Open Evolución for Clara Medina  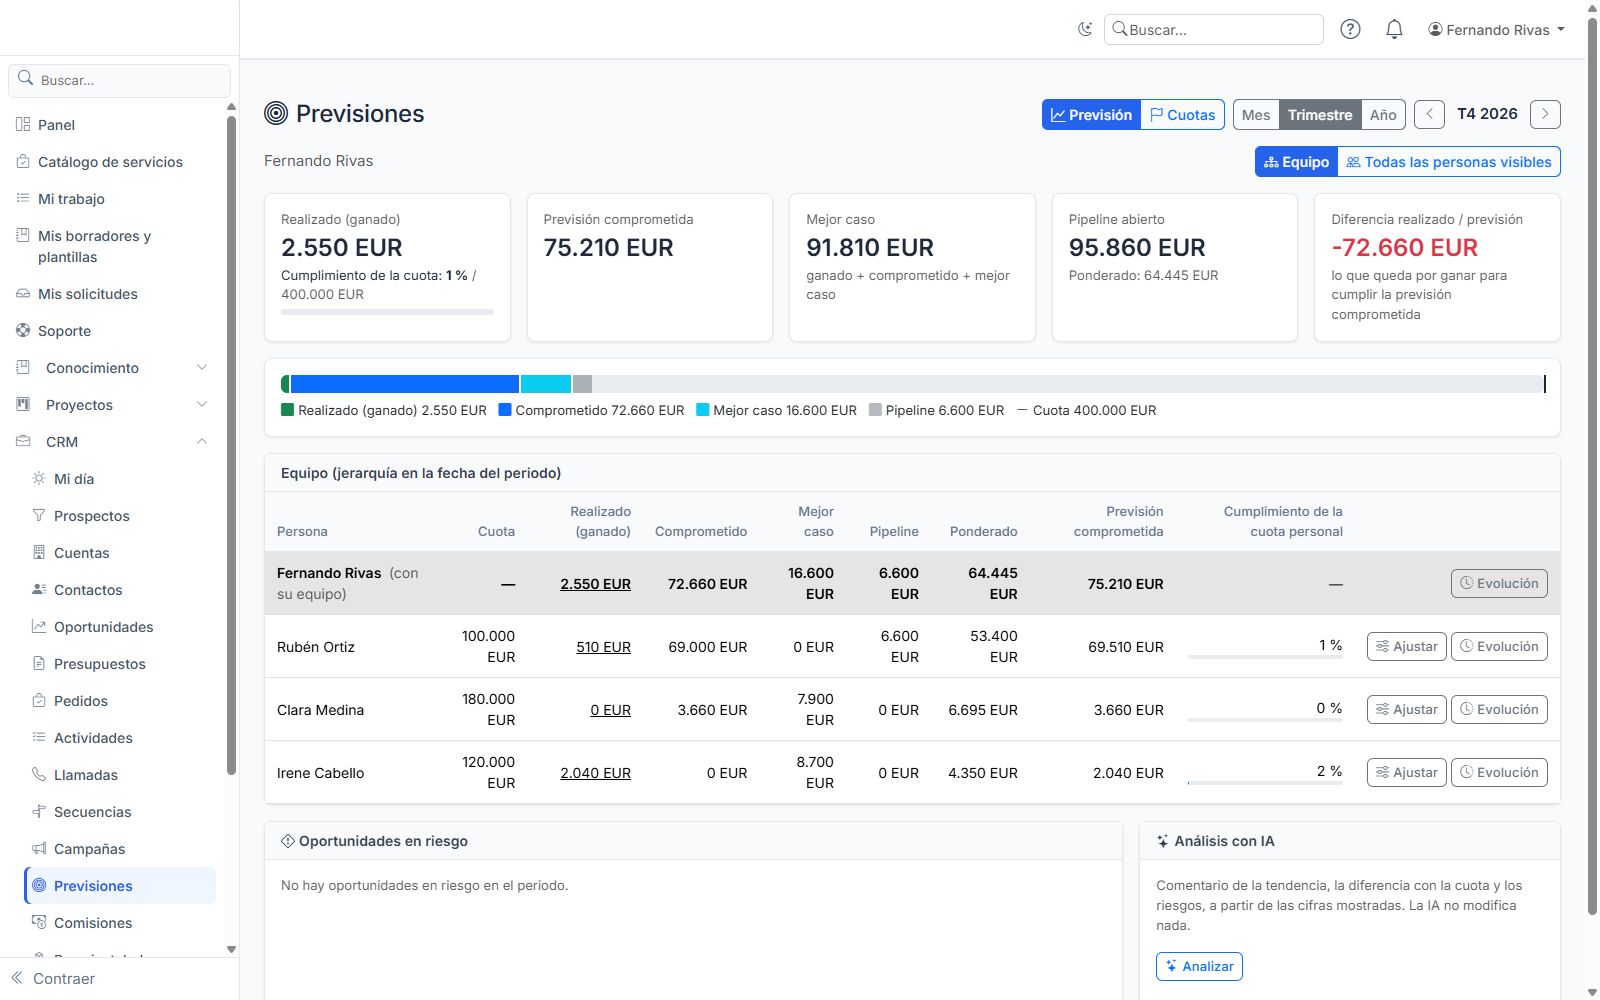click(x=1499, y=710)
